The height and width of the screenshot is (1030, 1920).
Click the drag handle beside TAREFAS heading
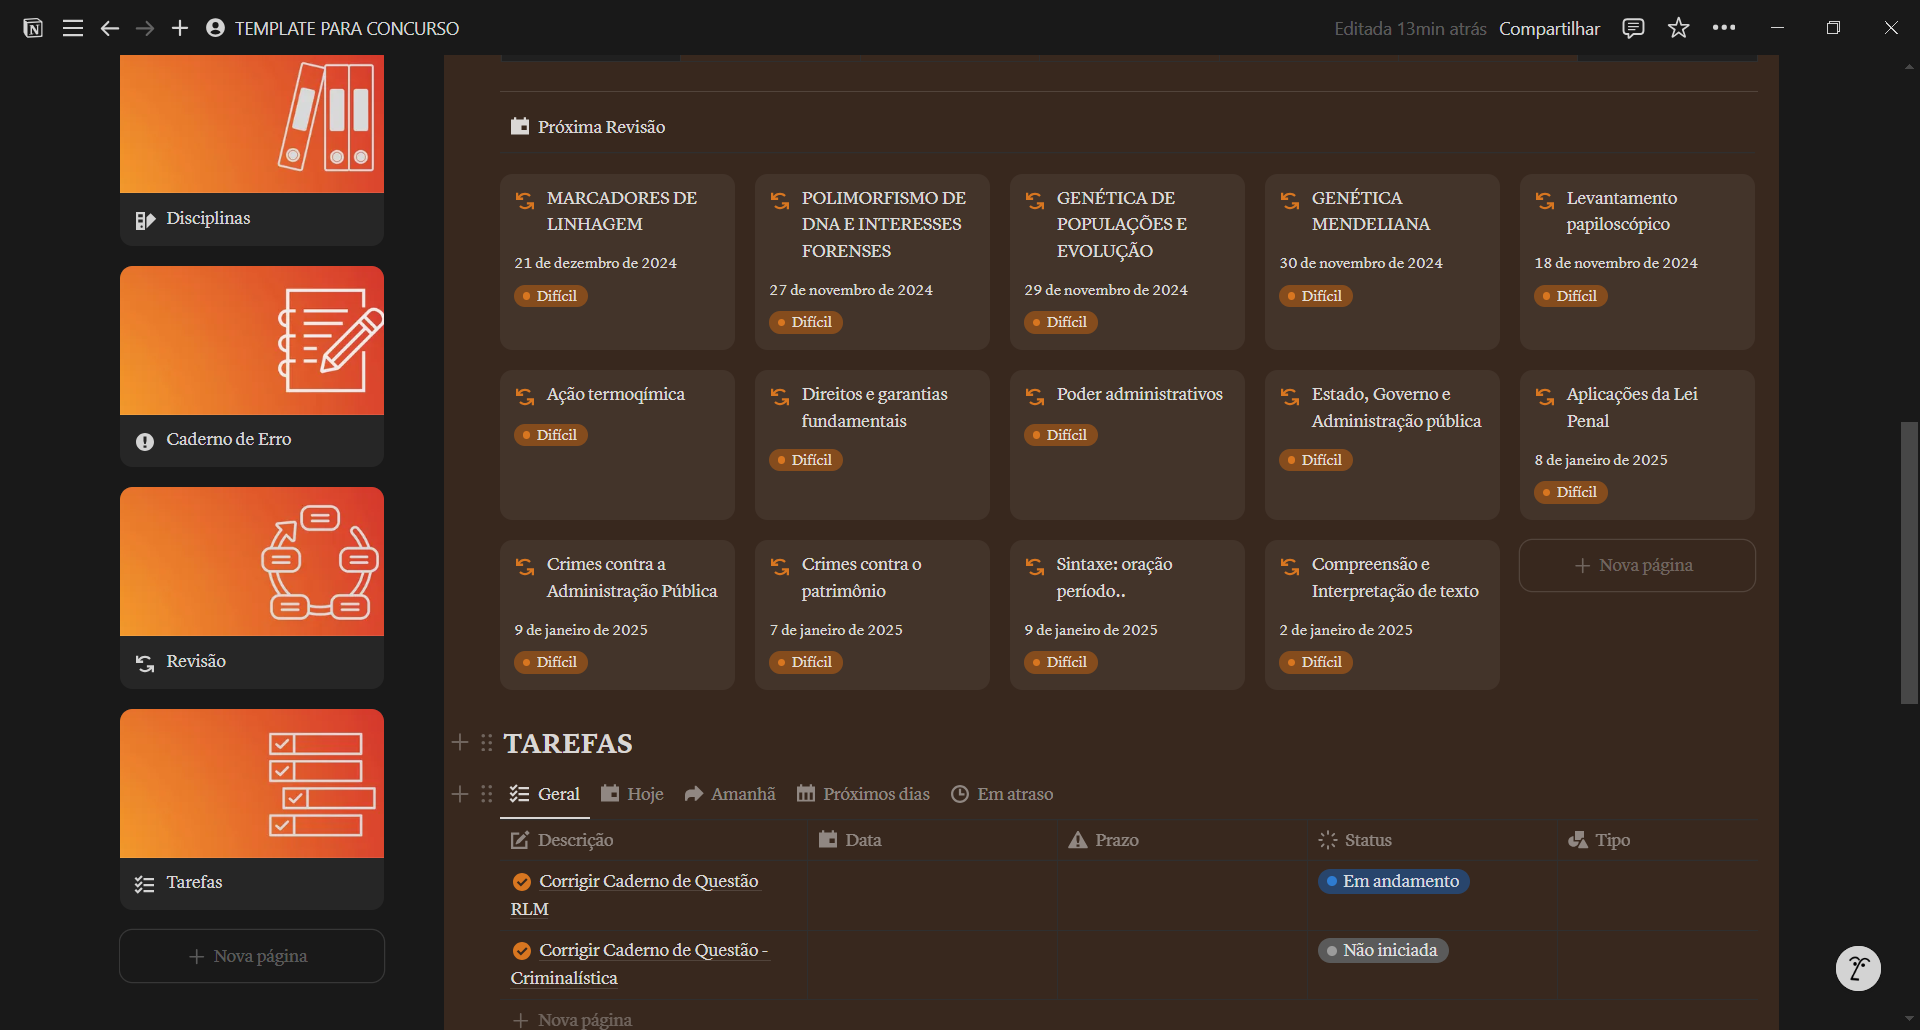(487, 743)
